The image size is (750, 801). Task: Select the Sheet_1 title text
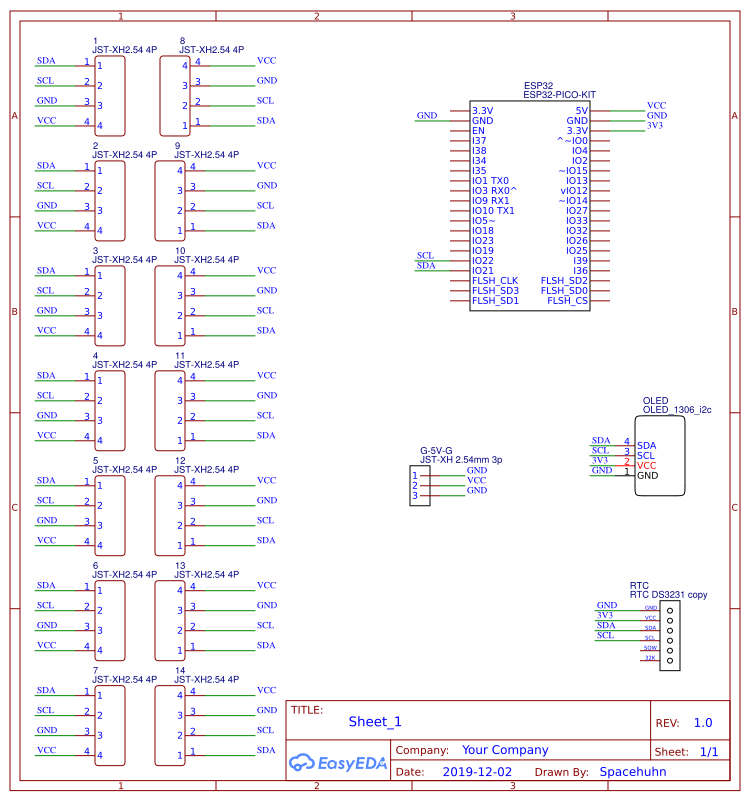click(x=375, y=721)
